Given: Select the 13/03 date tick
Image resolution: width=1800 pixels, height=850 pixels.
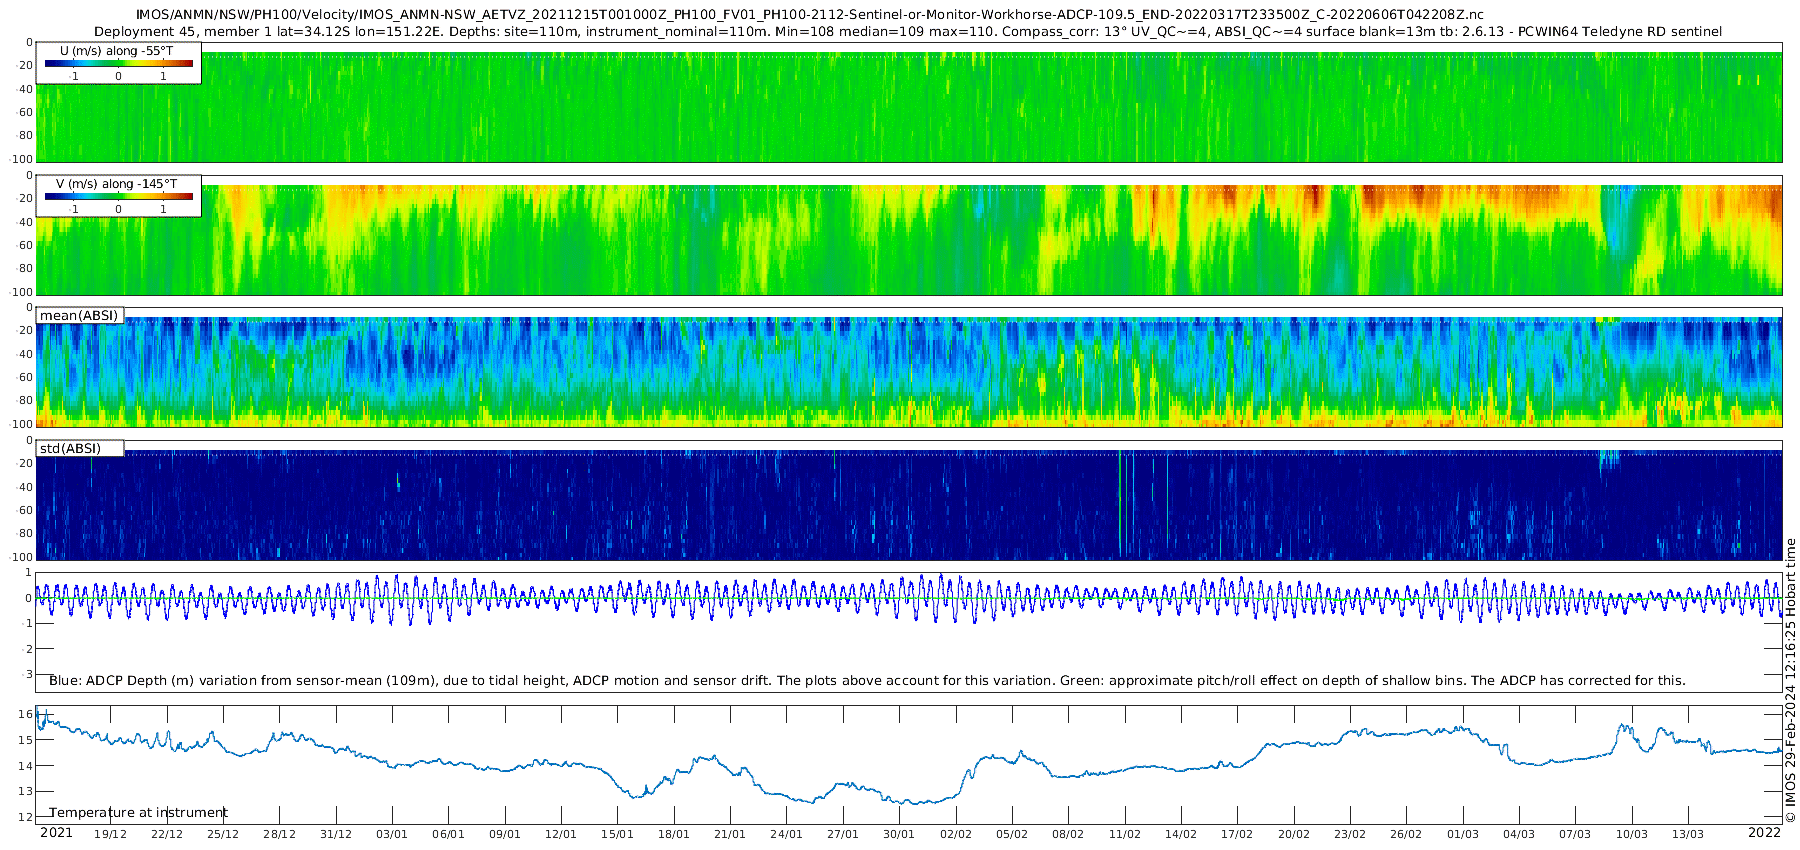Looking at the screenshot, I should click(x=1688, y=834).
